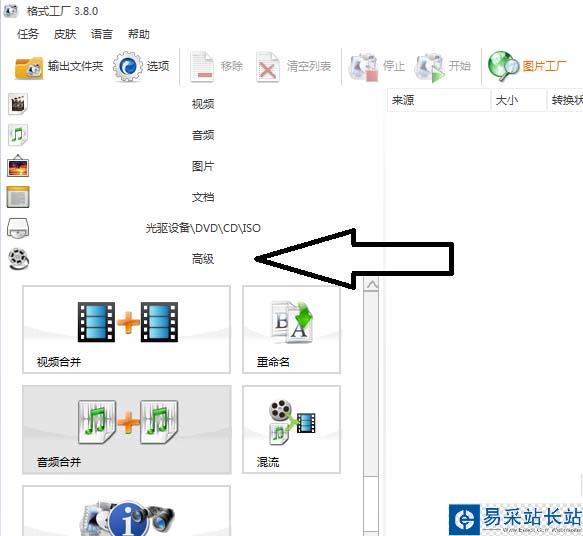This screenshot has width=583, height=536.
Task: Click the 转换状态 column header
Action: [565, 100]
